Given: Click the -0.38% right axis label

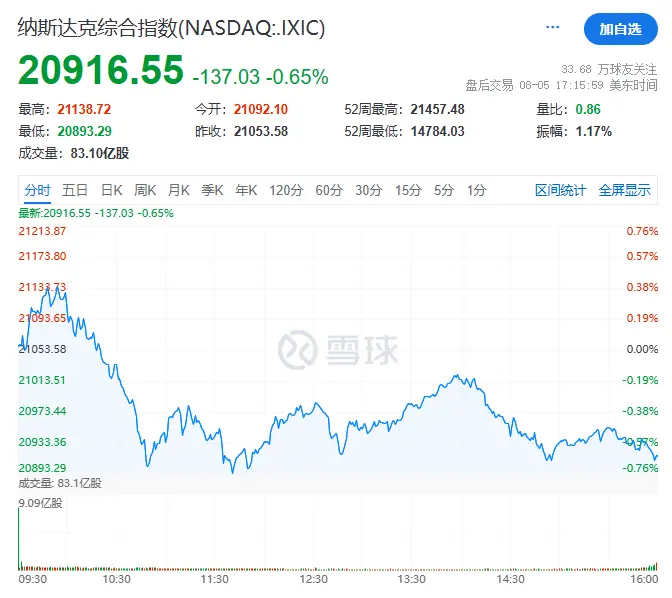Looking at the screenshot, I should pos(640,411).
